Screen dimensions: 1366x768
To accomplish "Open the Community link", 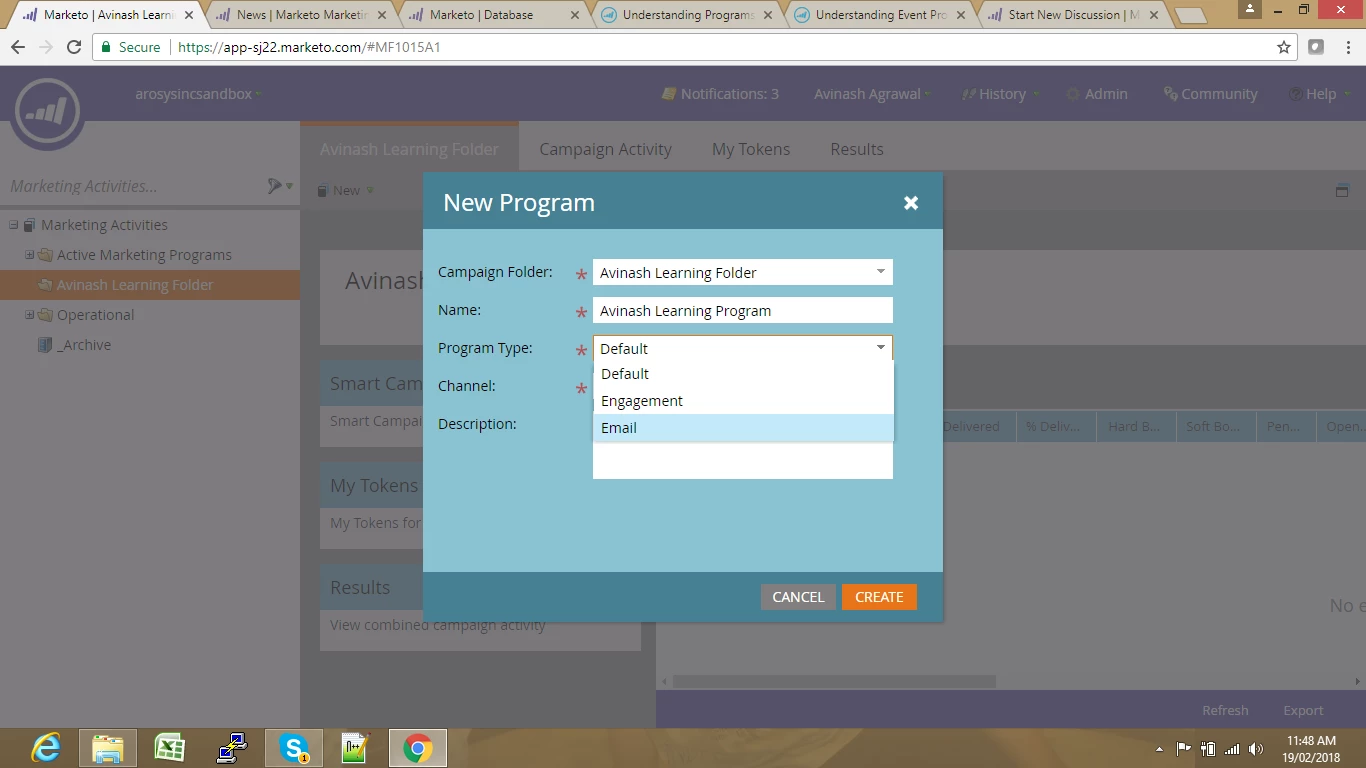I will (x=1210, y=94).
